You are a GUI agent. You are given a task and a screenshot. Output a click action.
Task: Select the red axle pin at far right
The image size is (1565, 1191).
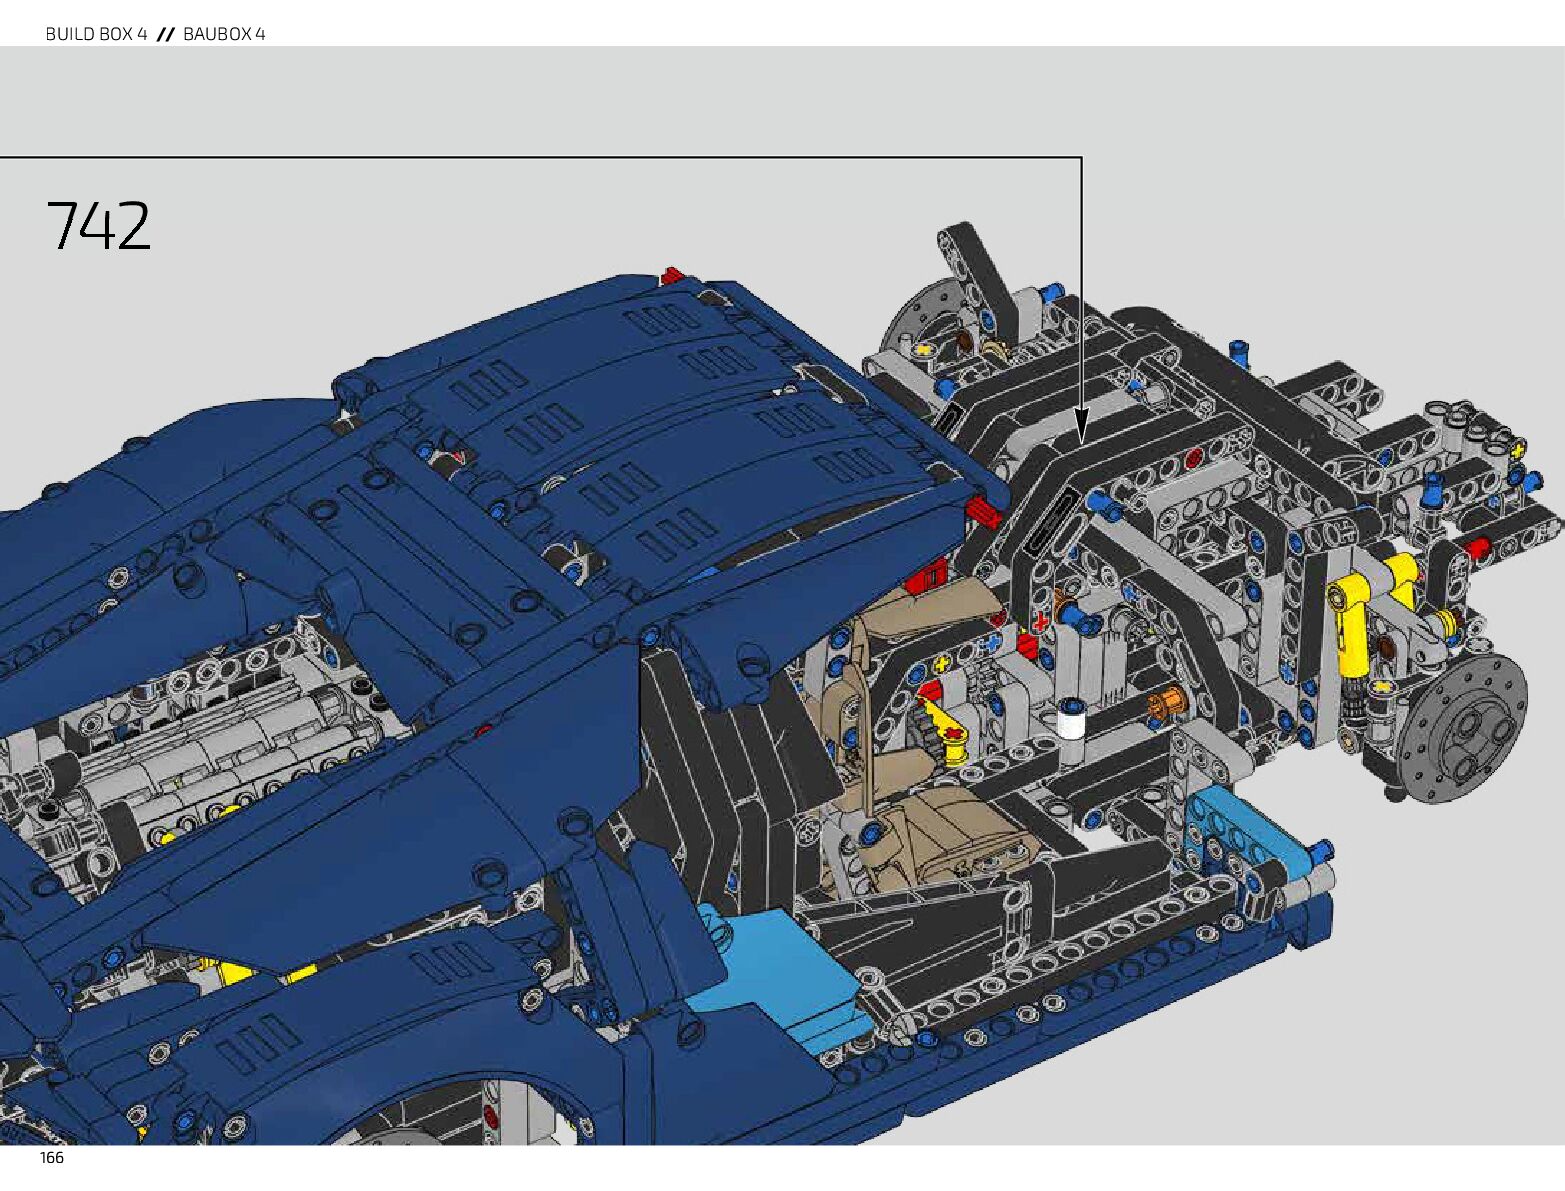(1478, 547)
